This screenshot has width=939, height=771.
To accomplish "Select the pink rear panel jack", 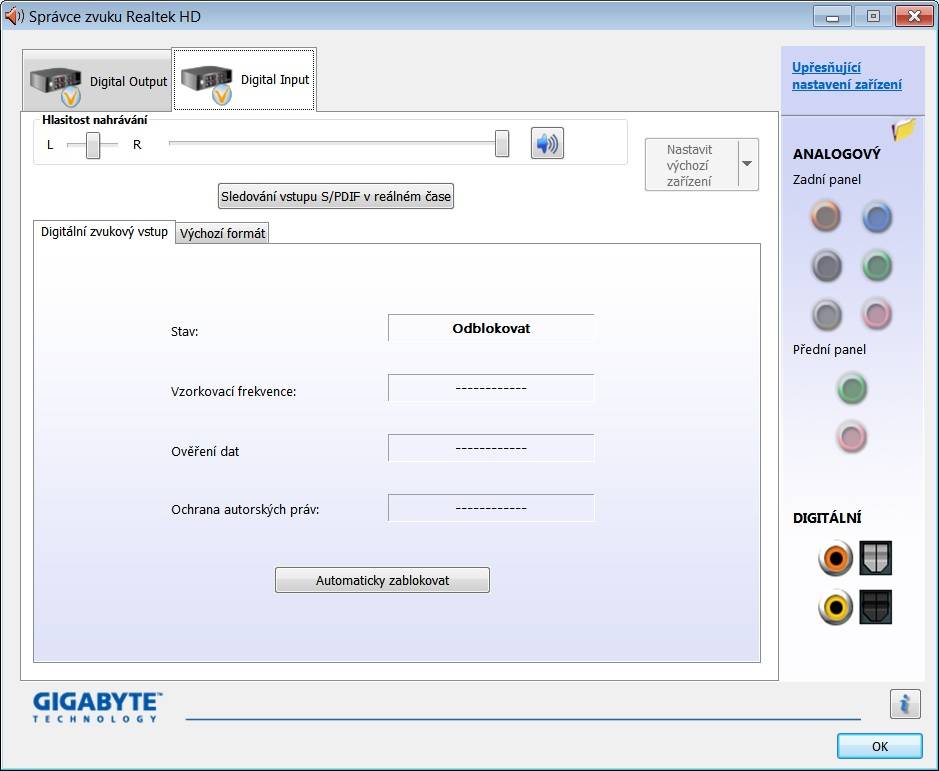I will [x=877, y=314].
